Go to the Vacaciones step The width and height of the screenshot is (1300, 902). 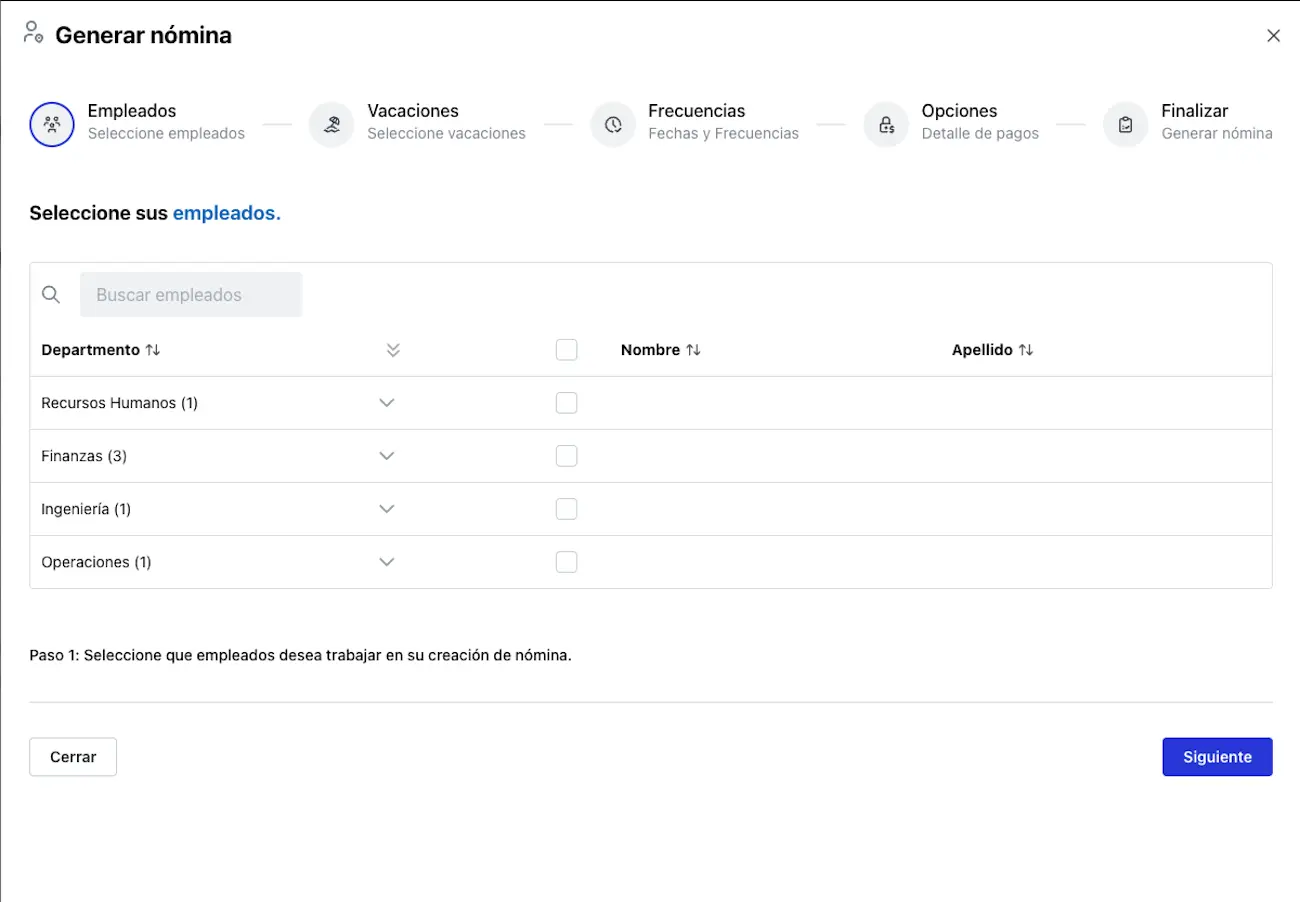coord(418,122)
